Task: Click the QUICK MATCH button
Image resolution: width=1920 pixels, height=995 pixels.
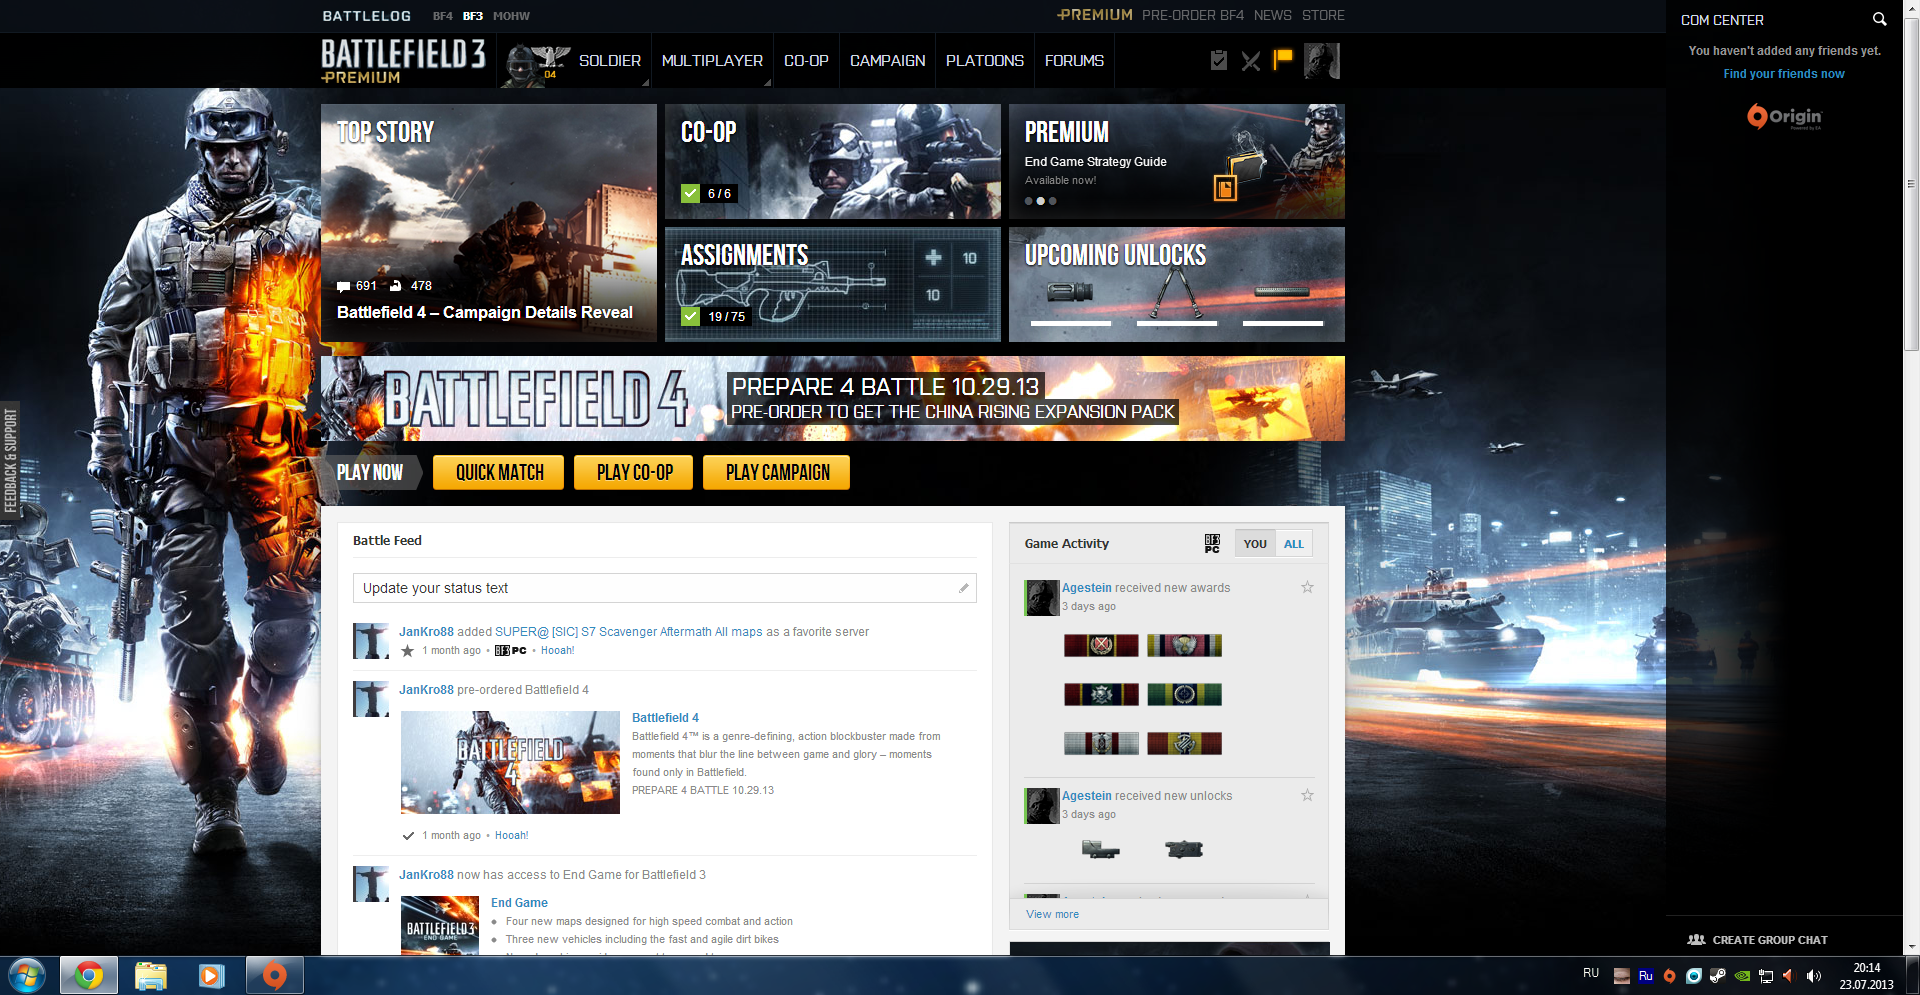Action: tap(499, 473)
